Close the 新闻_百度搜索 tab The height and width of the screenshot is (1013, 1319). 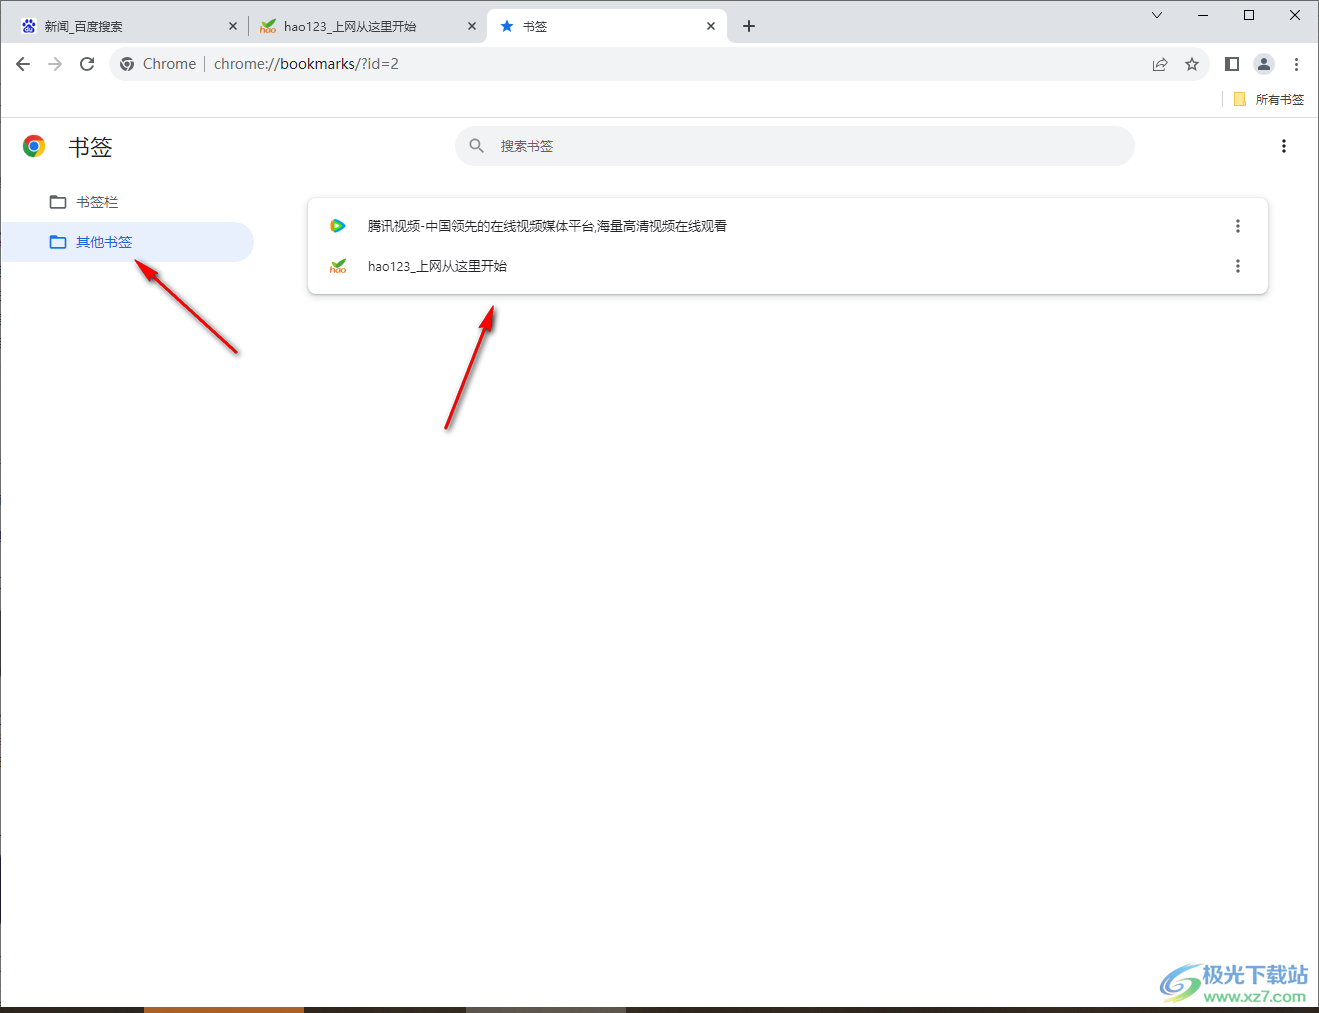pos(233,26)
